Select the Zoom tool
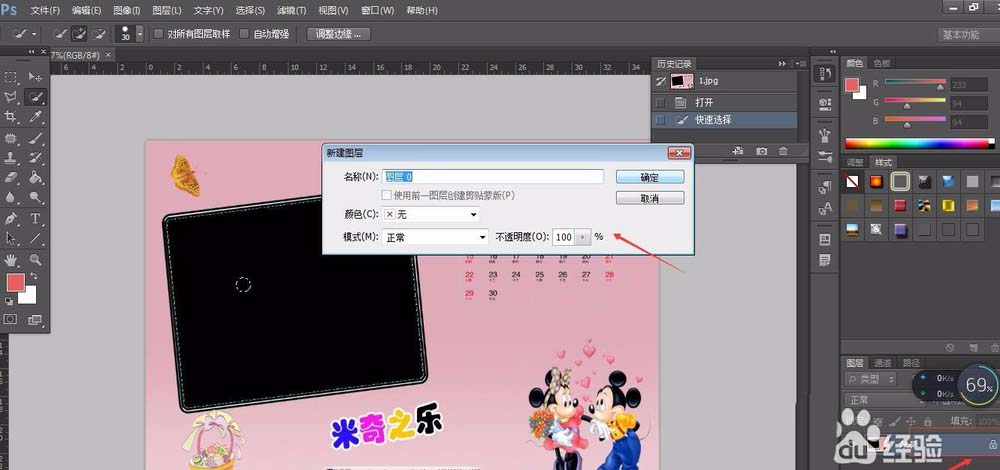1000x470 pixels. (35, 260)
